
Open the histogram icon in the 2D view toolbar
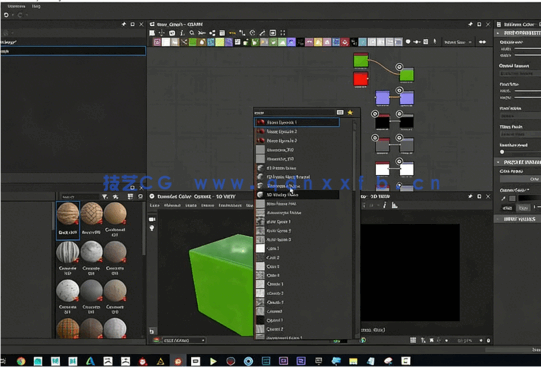point(394,205)
